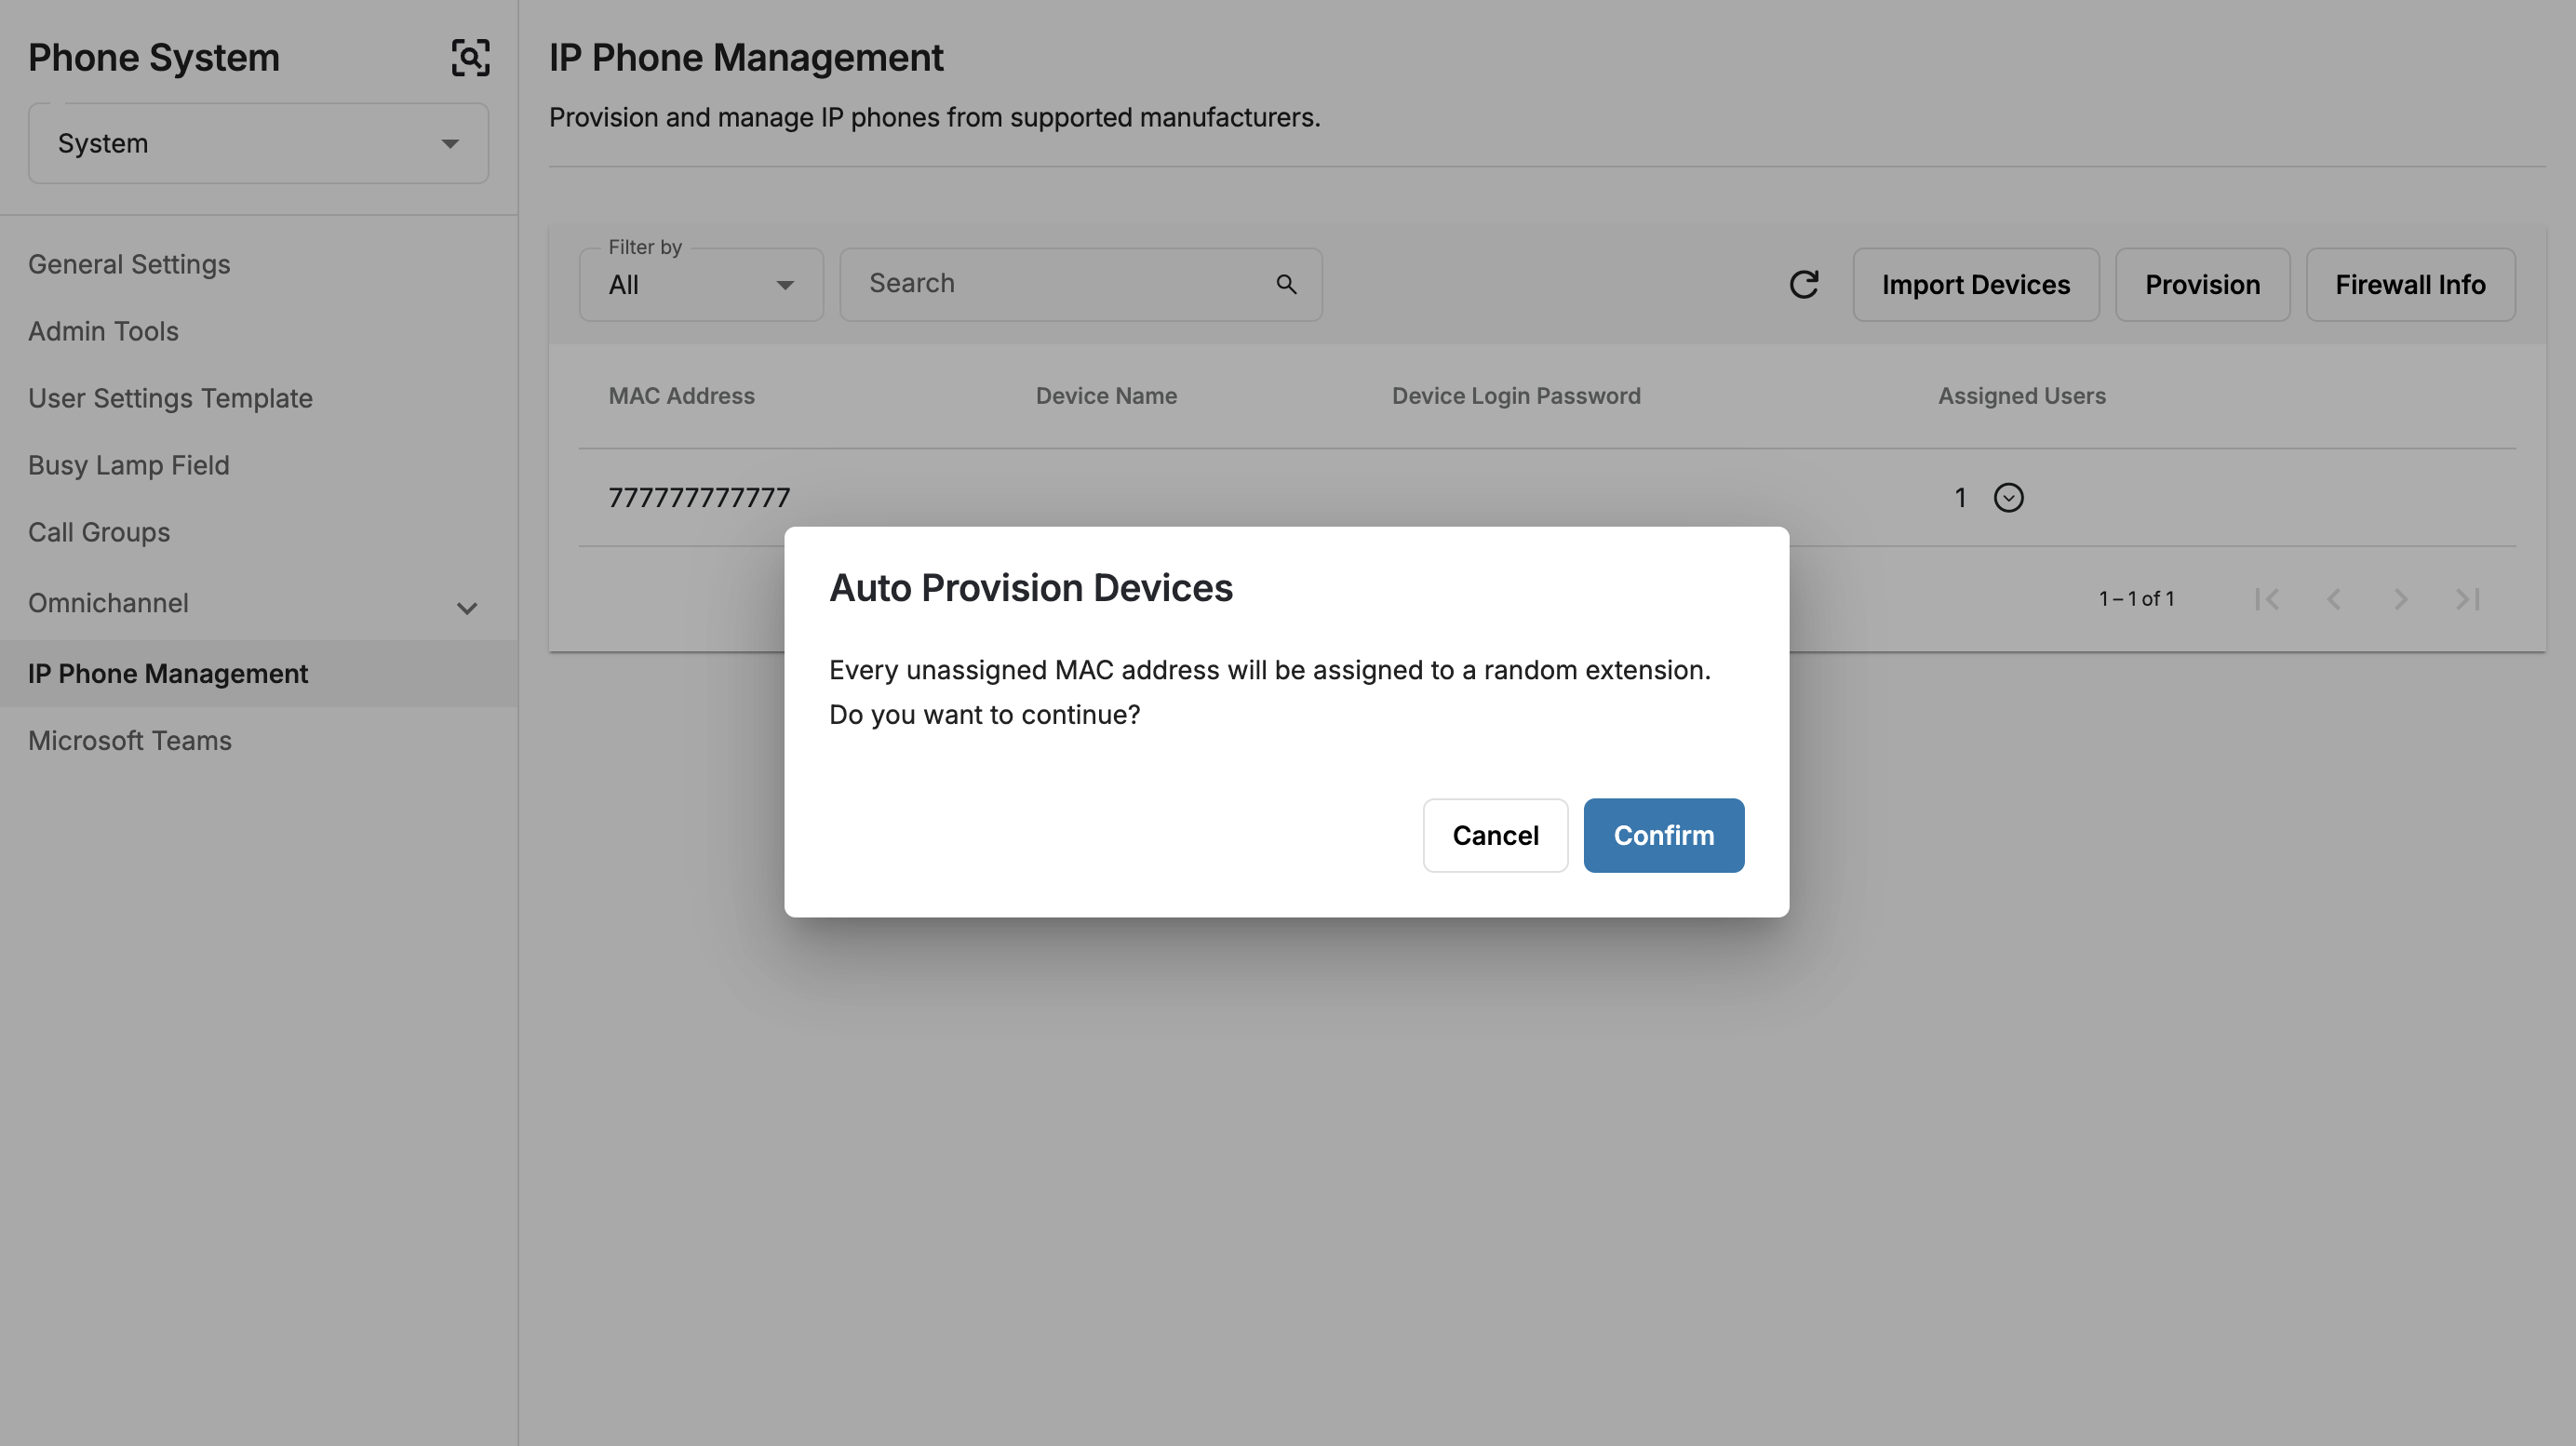Click the refresh icon in the toolbar
This screenshot has width=2576, height=1446.
tap(1803, 285)
